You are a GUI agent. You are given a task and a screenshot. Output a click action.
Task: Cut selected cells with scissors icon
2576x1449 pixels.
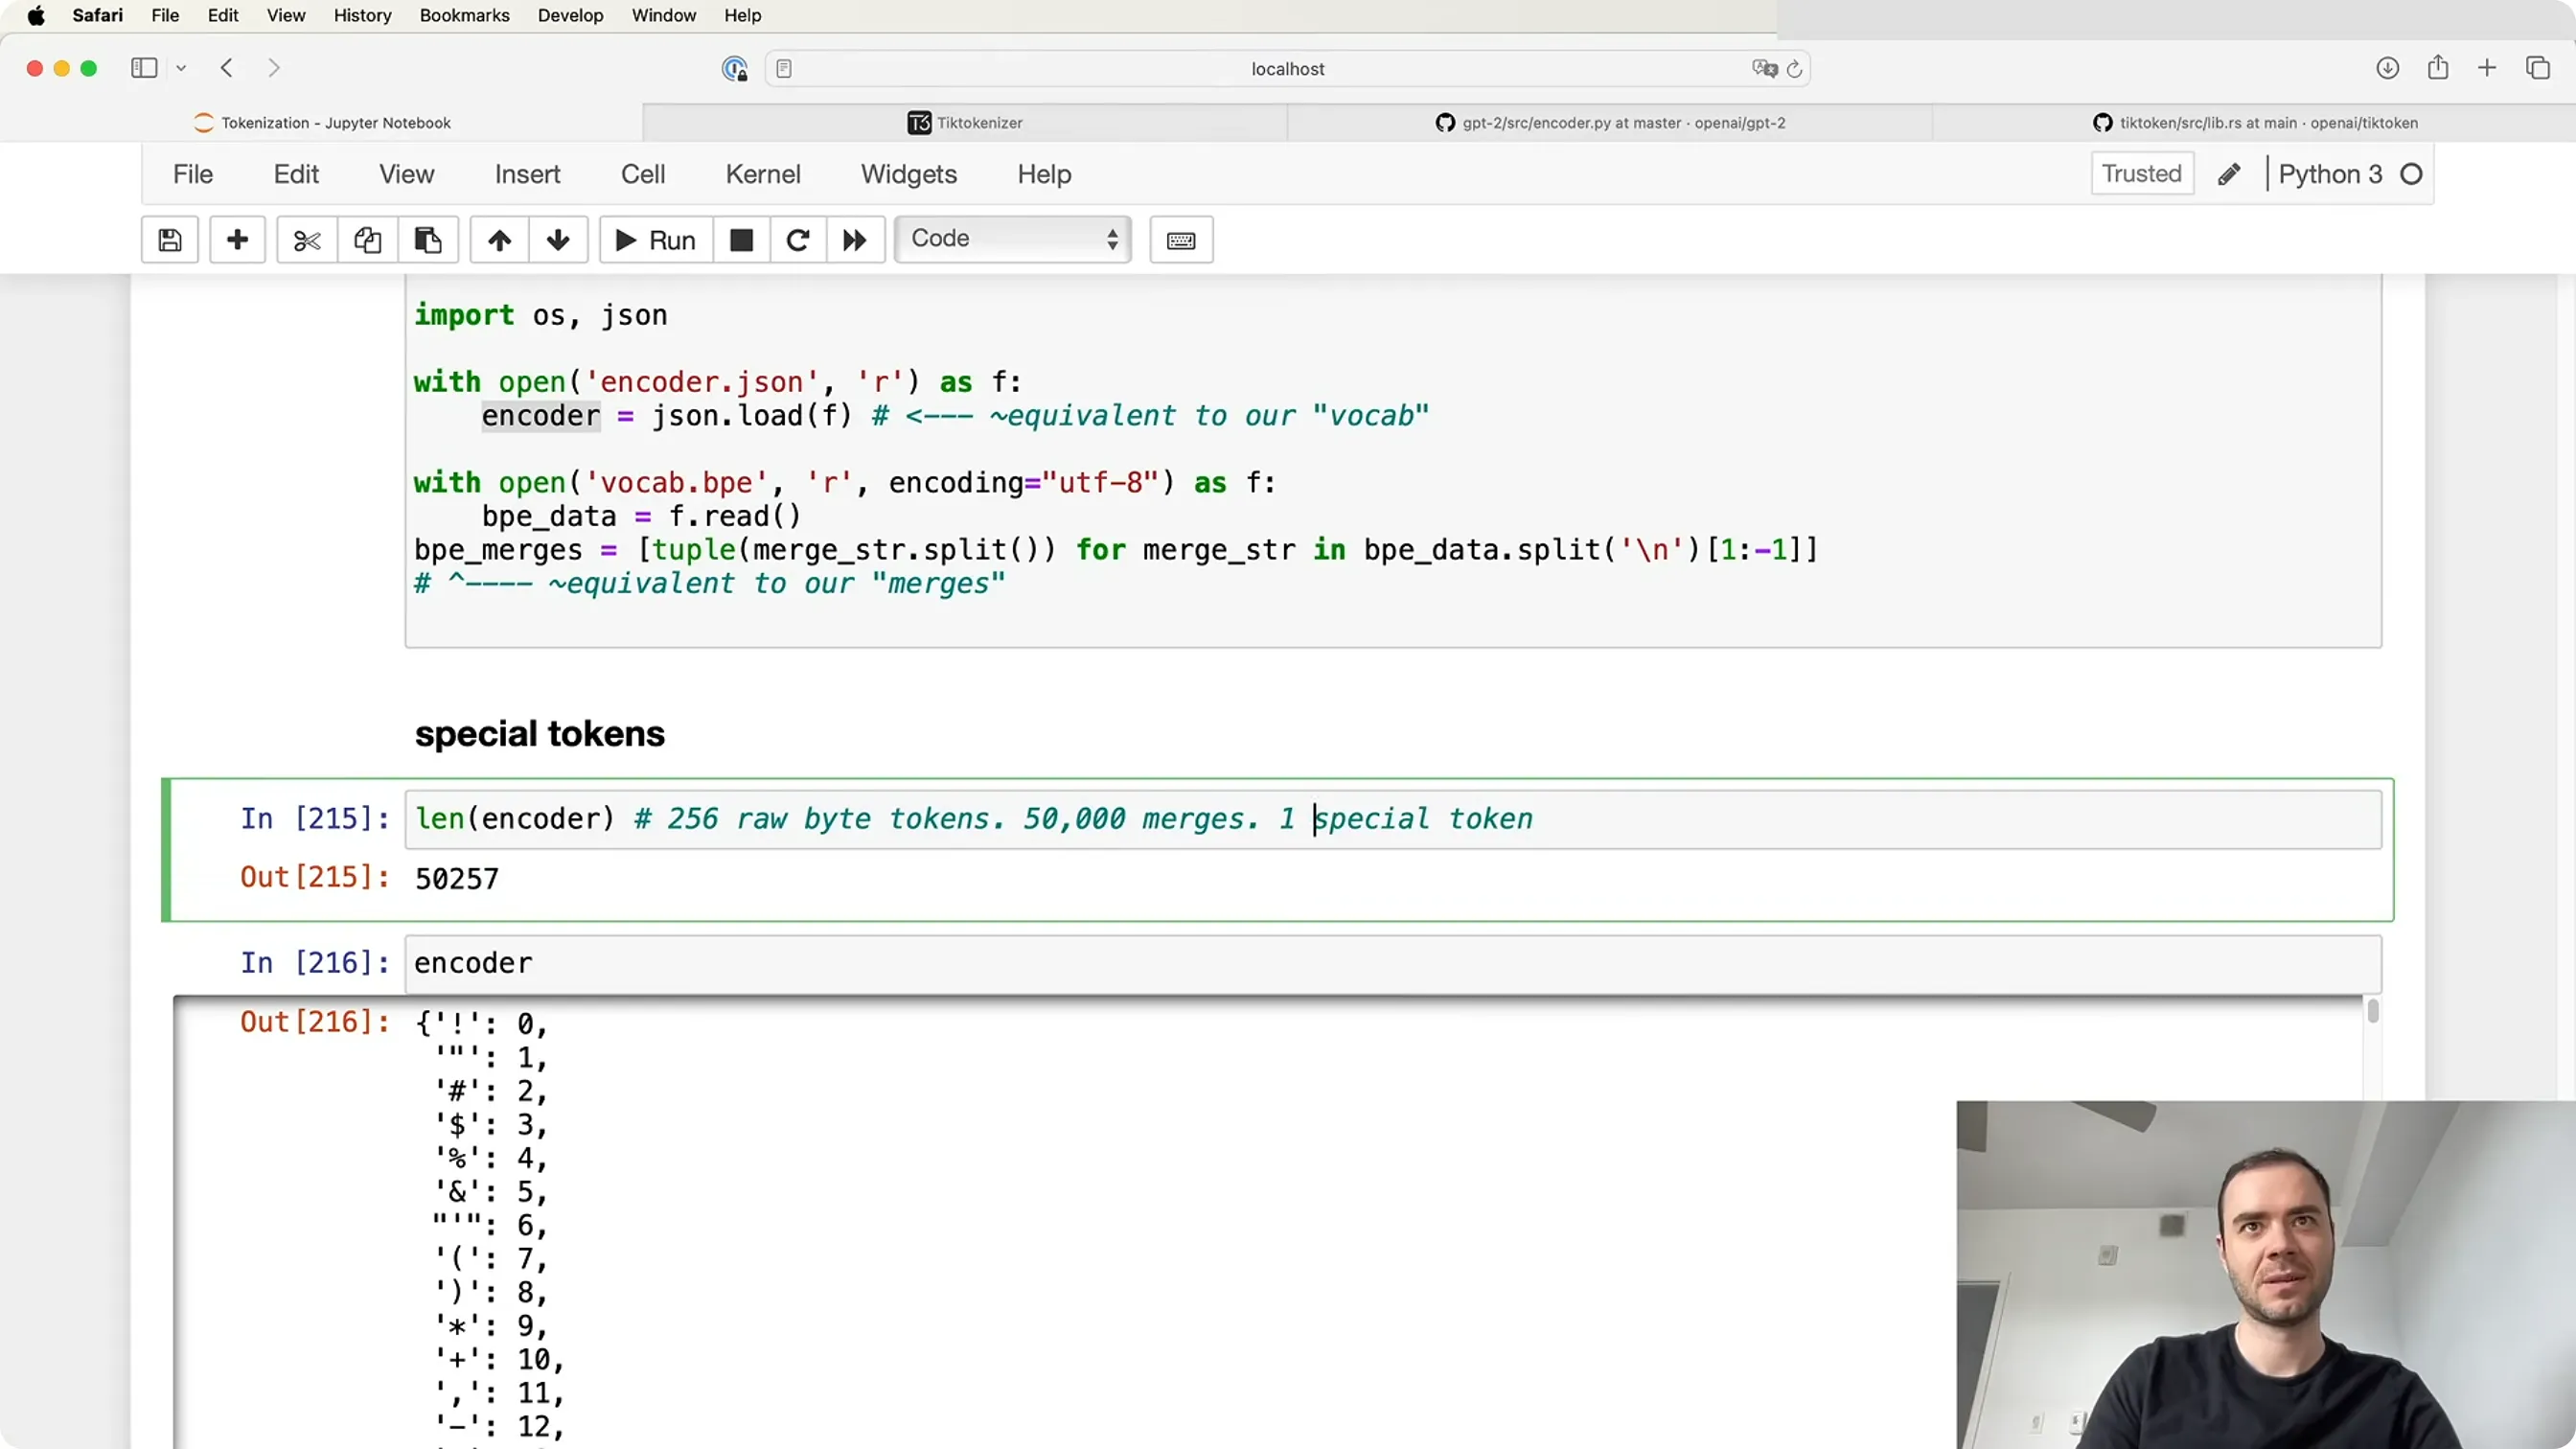[307, 240]
